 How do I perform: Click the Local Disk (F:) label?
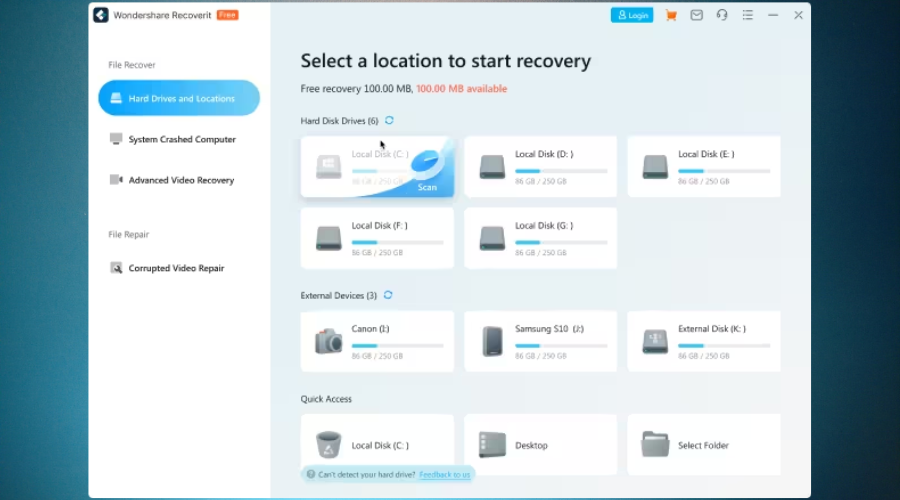379,226
